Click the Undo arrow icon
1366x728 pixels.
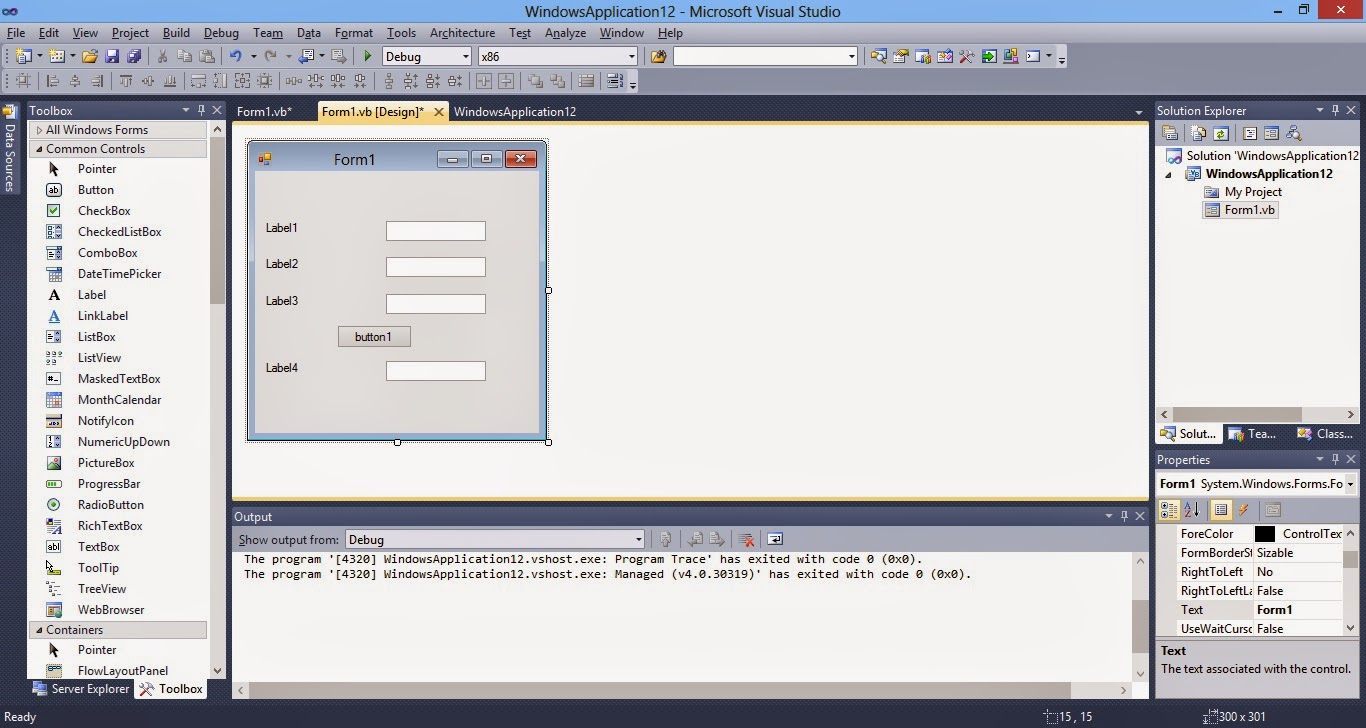tap(235, 57)
